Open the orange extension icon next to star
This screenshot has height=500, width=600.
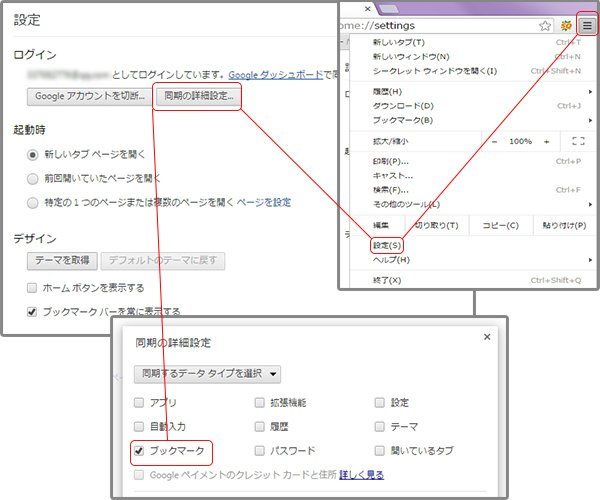(x=566, y=26)
